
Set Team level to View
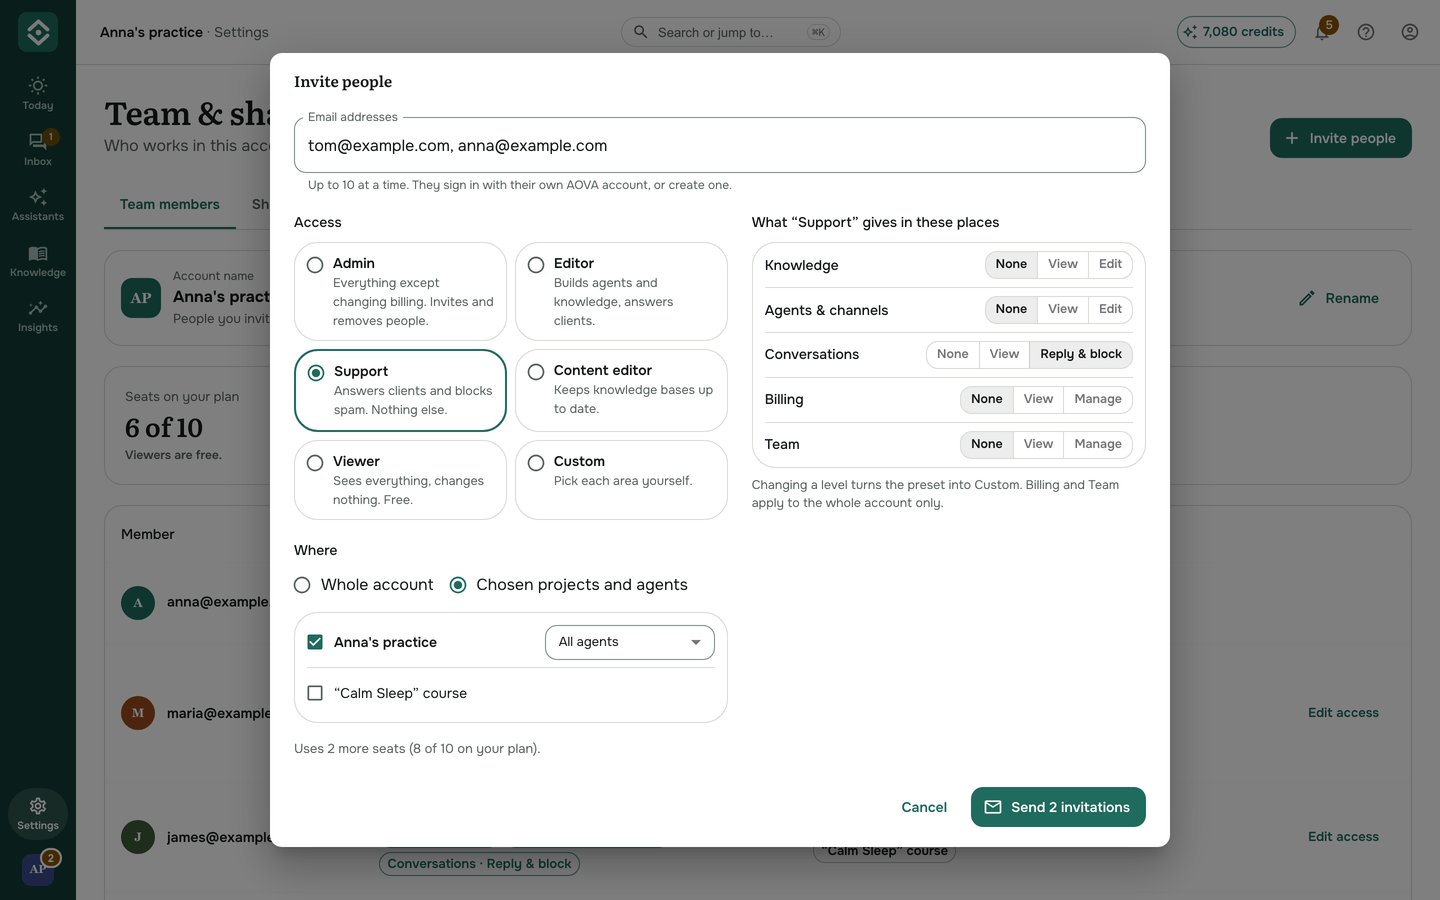point(1038,444)
